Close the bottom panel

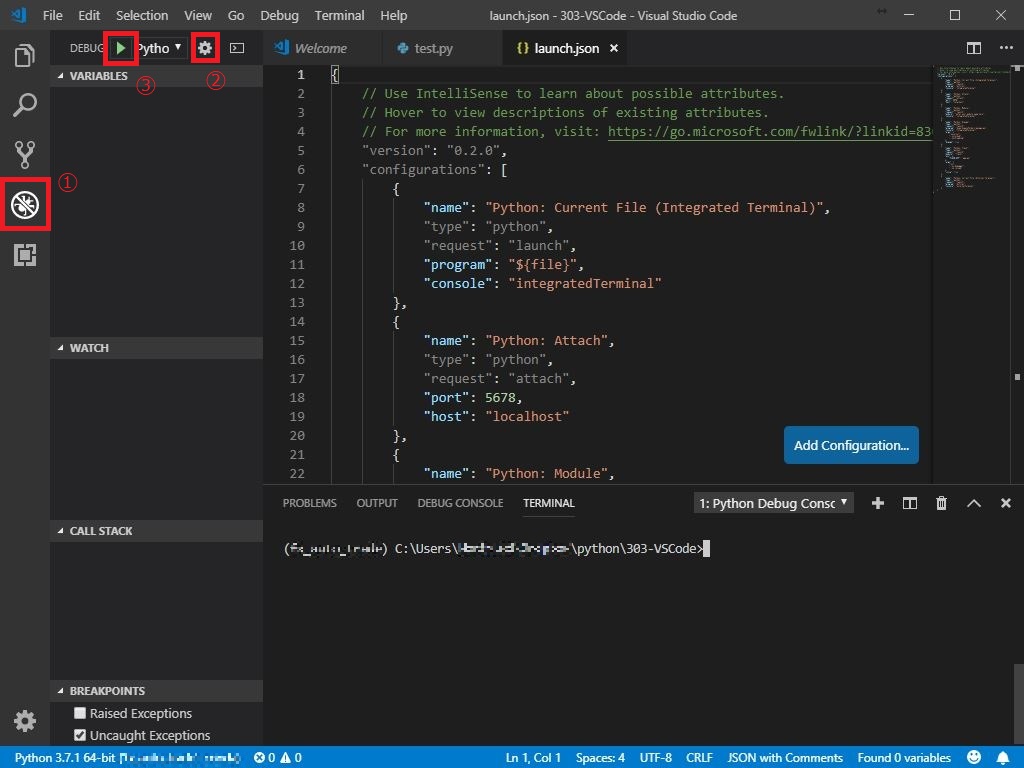tap(1006, 503)
